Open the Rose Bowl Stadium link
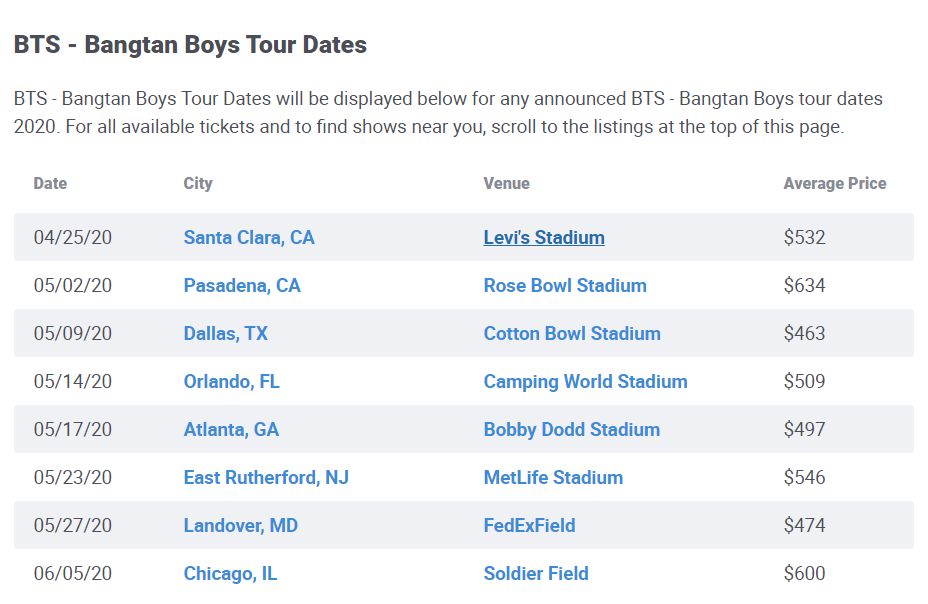Screen dimensions: 928x604 [564, 286]
